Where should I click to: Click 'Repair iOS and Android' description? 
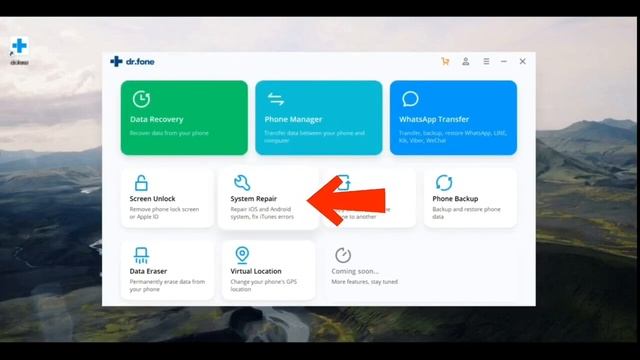262,213
